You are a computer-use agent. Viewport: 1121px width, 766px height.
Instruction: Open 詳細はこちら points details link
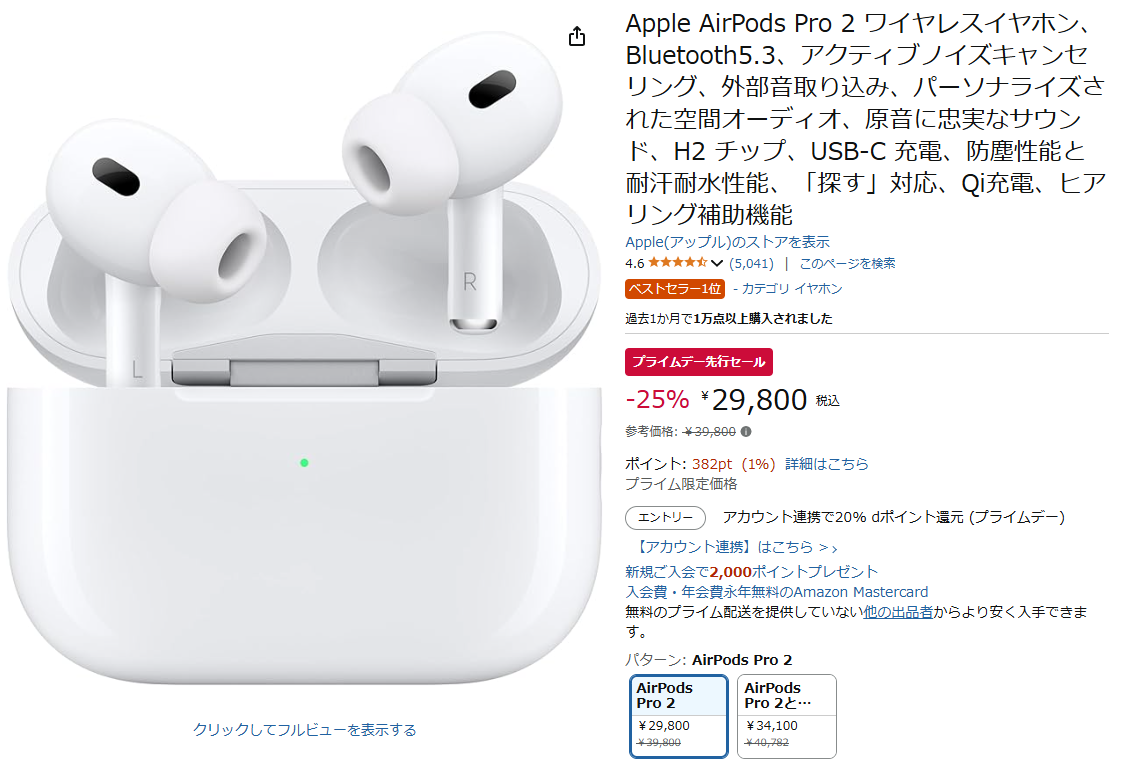pos(826,463)
